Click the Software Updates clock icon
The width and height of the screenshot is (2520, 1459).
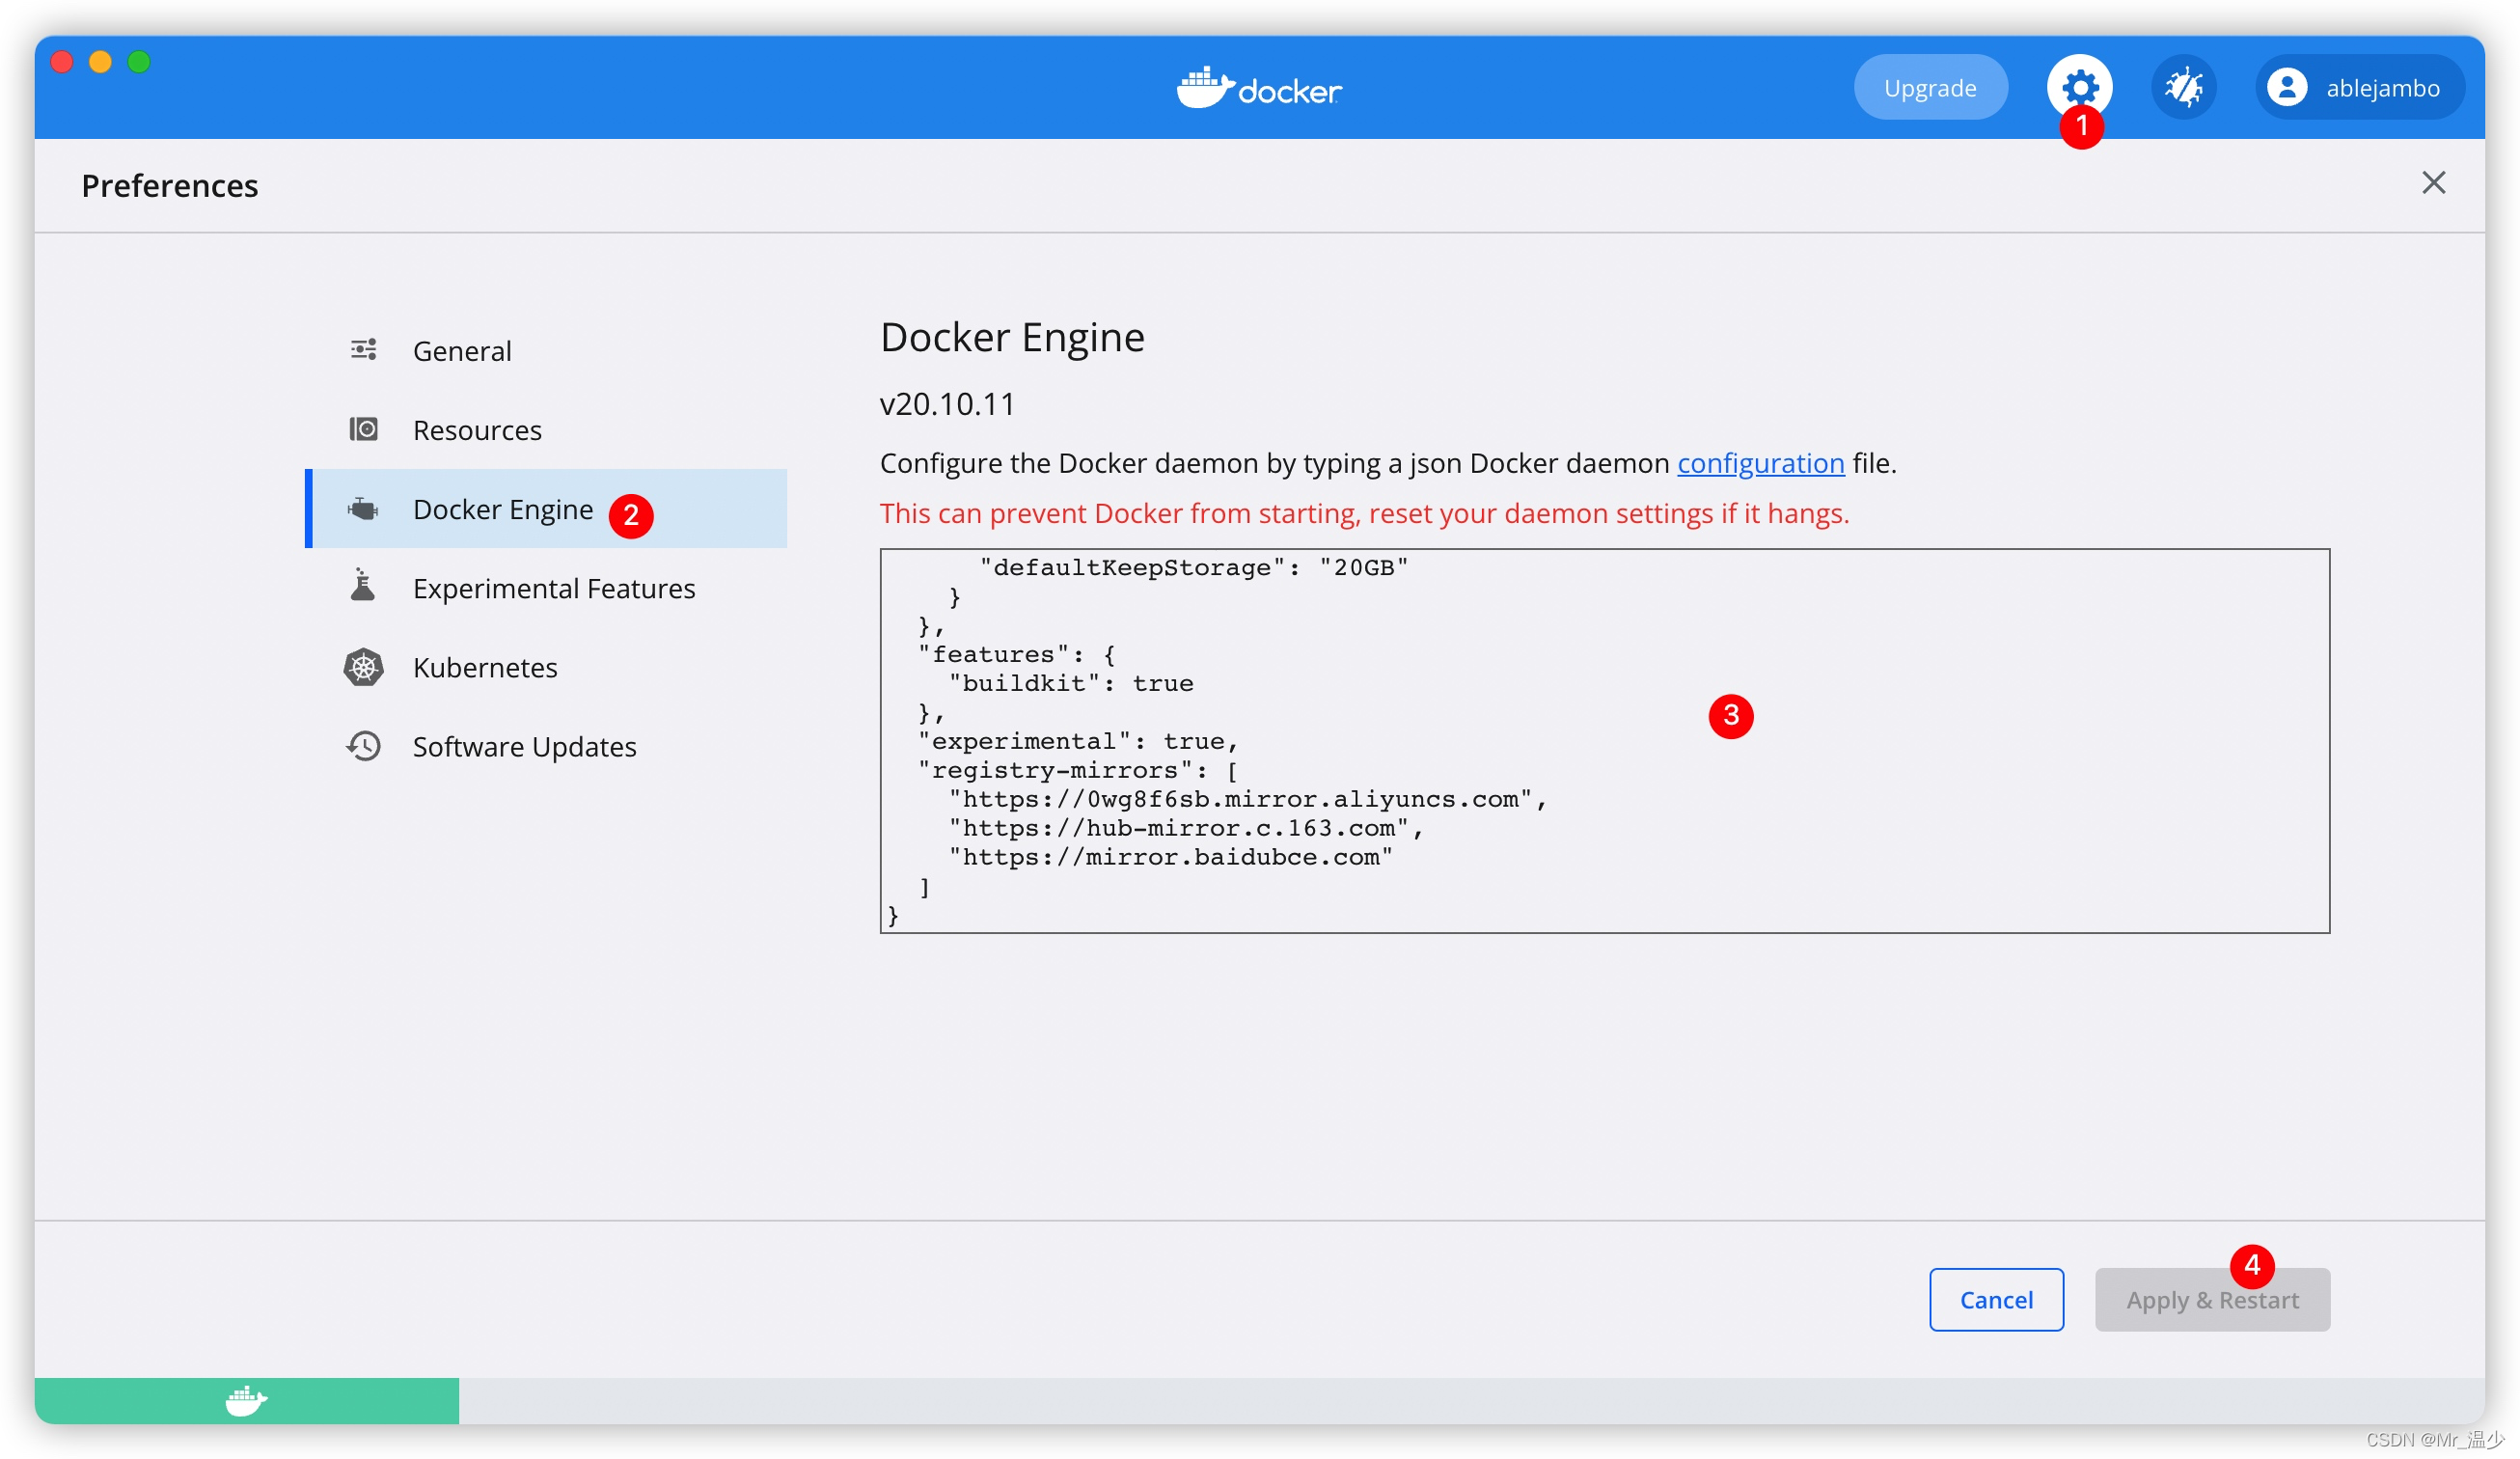coord(363,746)
